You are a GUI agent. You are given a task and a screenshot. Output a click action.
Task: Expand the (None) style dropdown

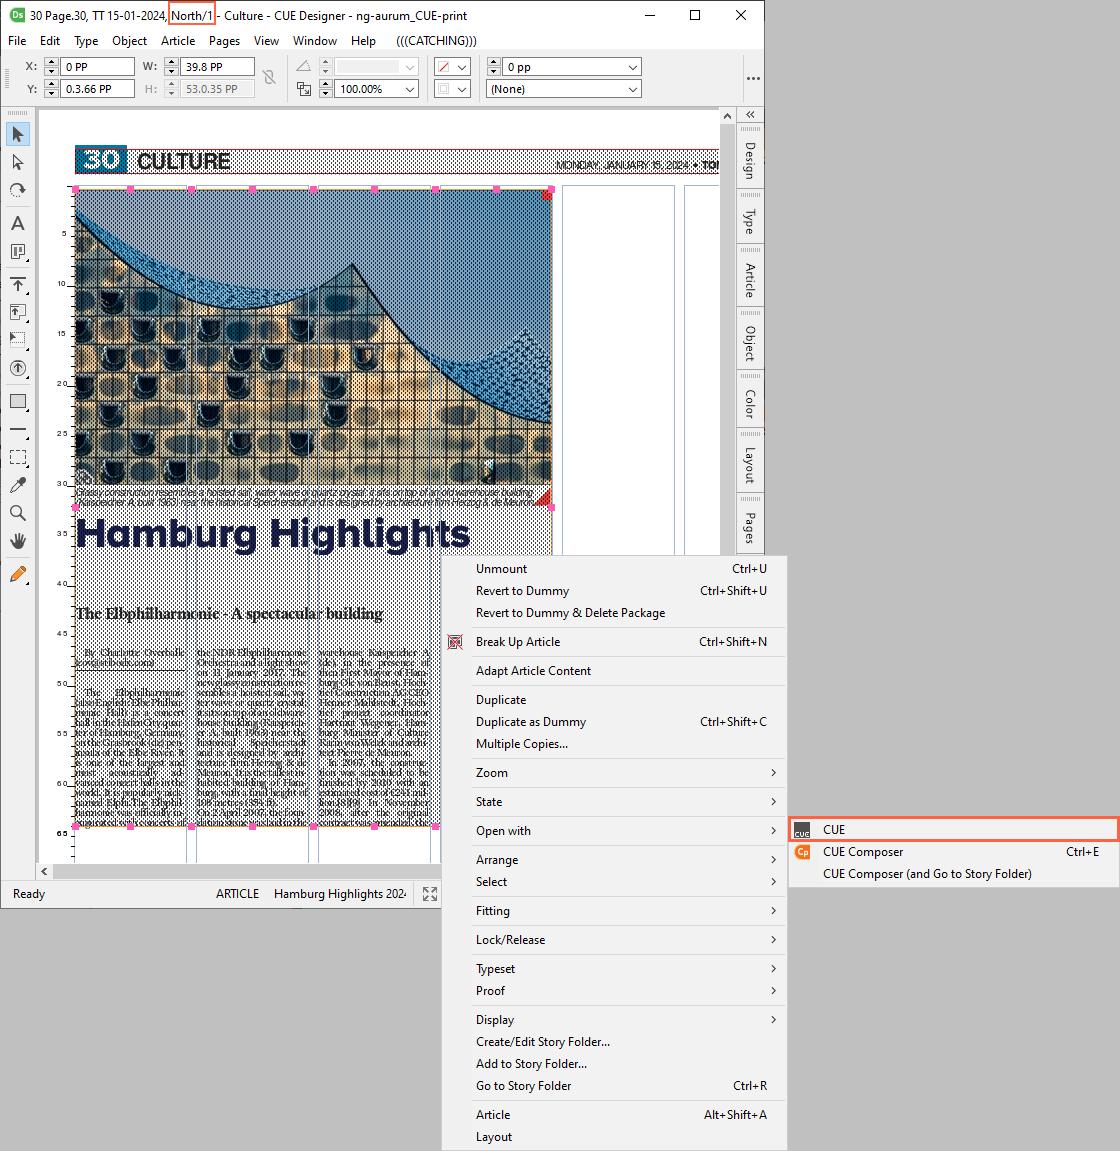pos(632,89)
